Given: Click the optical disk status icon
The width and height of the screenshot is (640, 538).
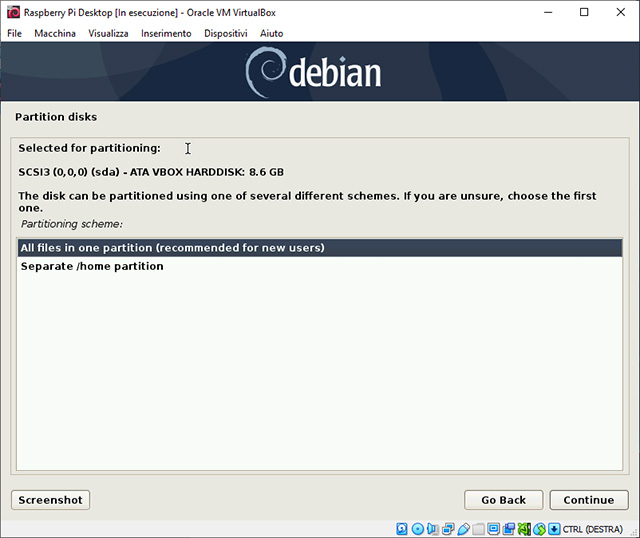Looking at the screenshot, I should 417,528.
